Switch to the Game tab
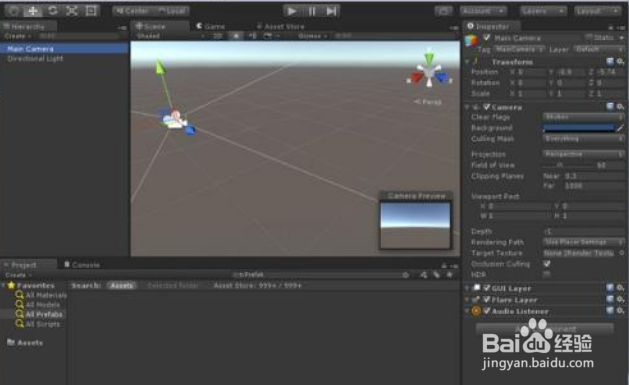 pyautogui.click(x=211, y=26)
